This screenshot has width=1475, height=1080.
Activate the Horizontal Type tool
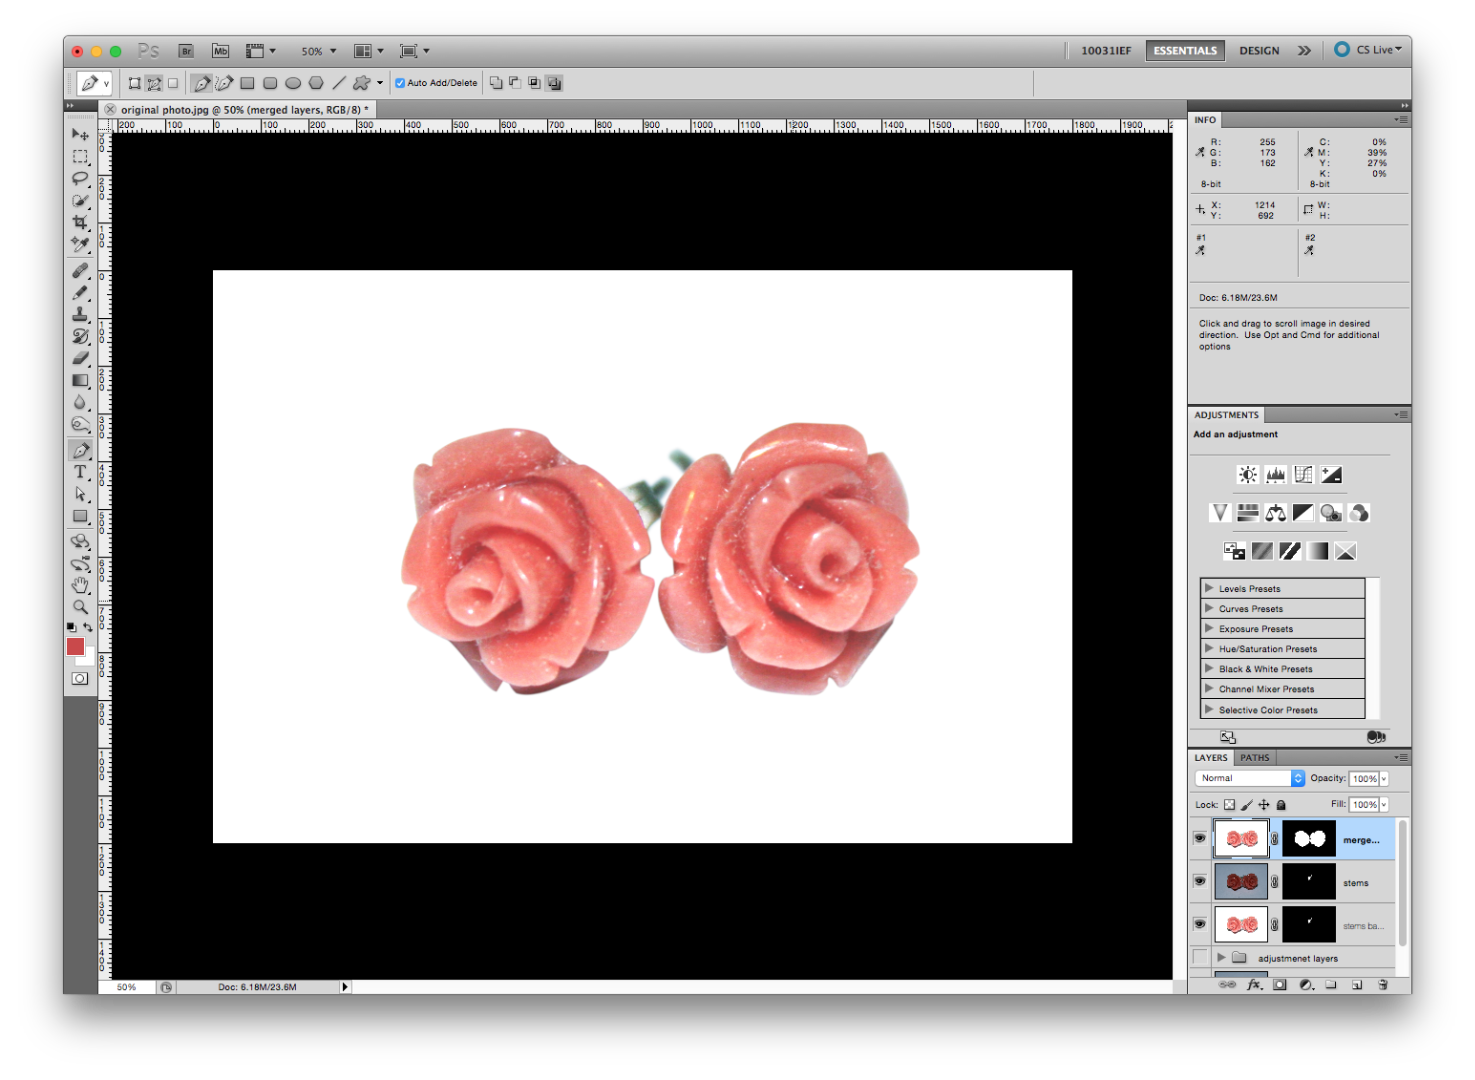(x=81, y=470)
